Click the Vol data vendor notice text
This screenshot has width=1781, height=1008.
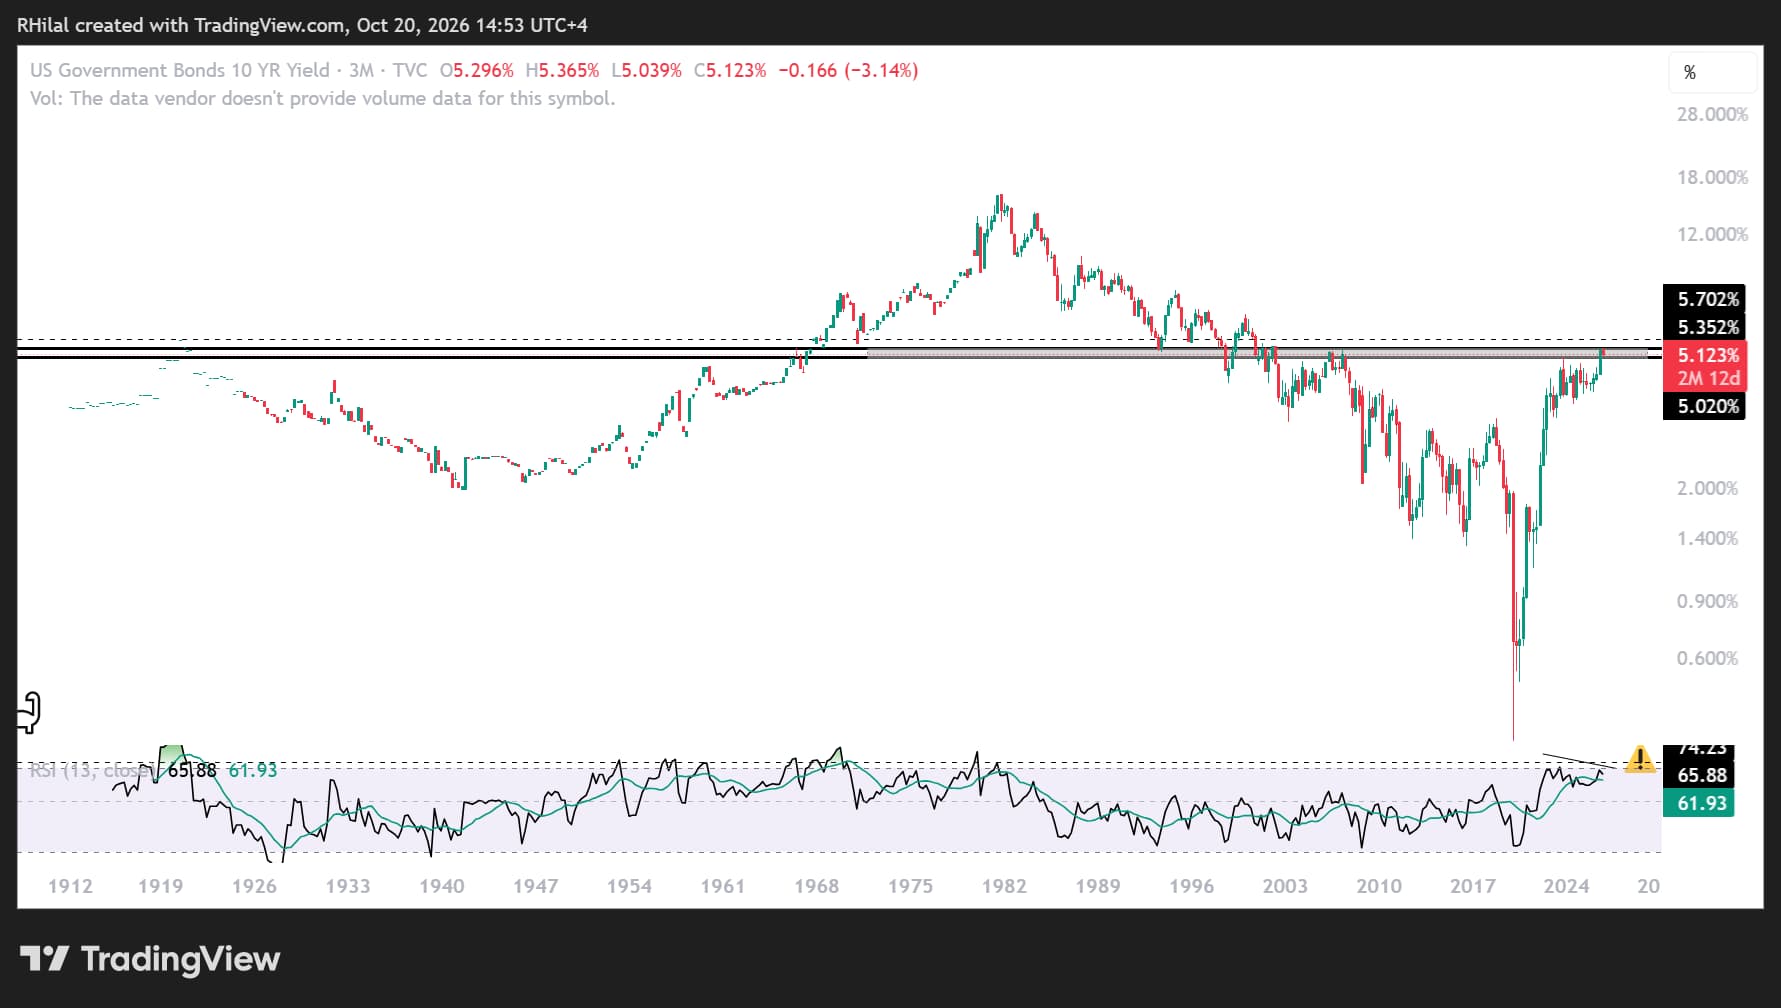coord(322,98)
